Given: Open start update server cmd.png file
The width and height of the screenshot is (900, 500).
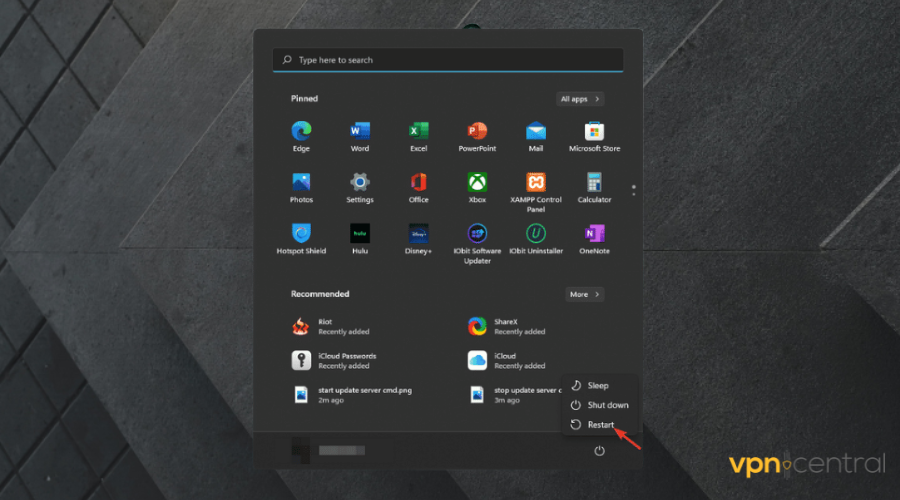Looking at the screenshot, I should [x=365, y=395].
